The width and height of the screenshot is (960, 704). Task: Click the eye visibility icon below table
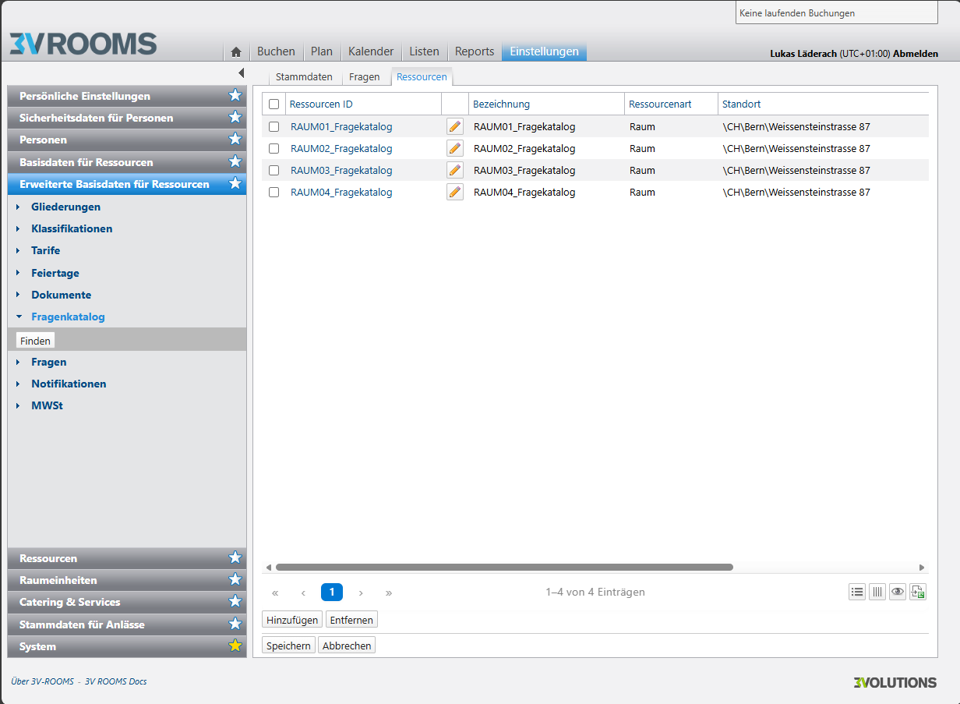click(x=898, y=592)
